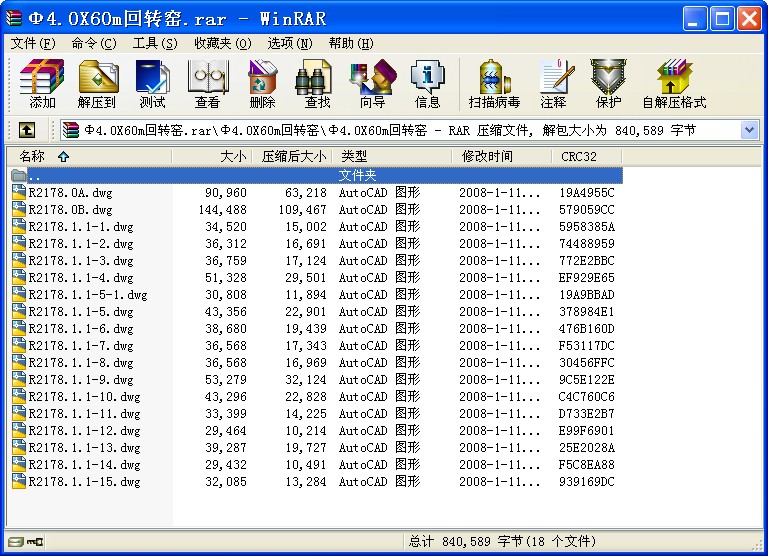Click status bar total 840,589 字节 text
This screenshot has width=768, height=556.
[502, 541]
